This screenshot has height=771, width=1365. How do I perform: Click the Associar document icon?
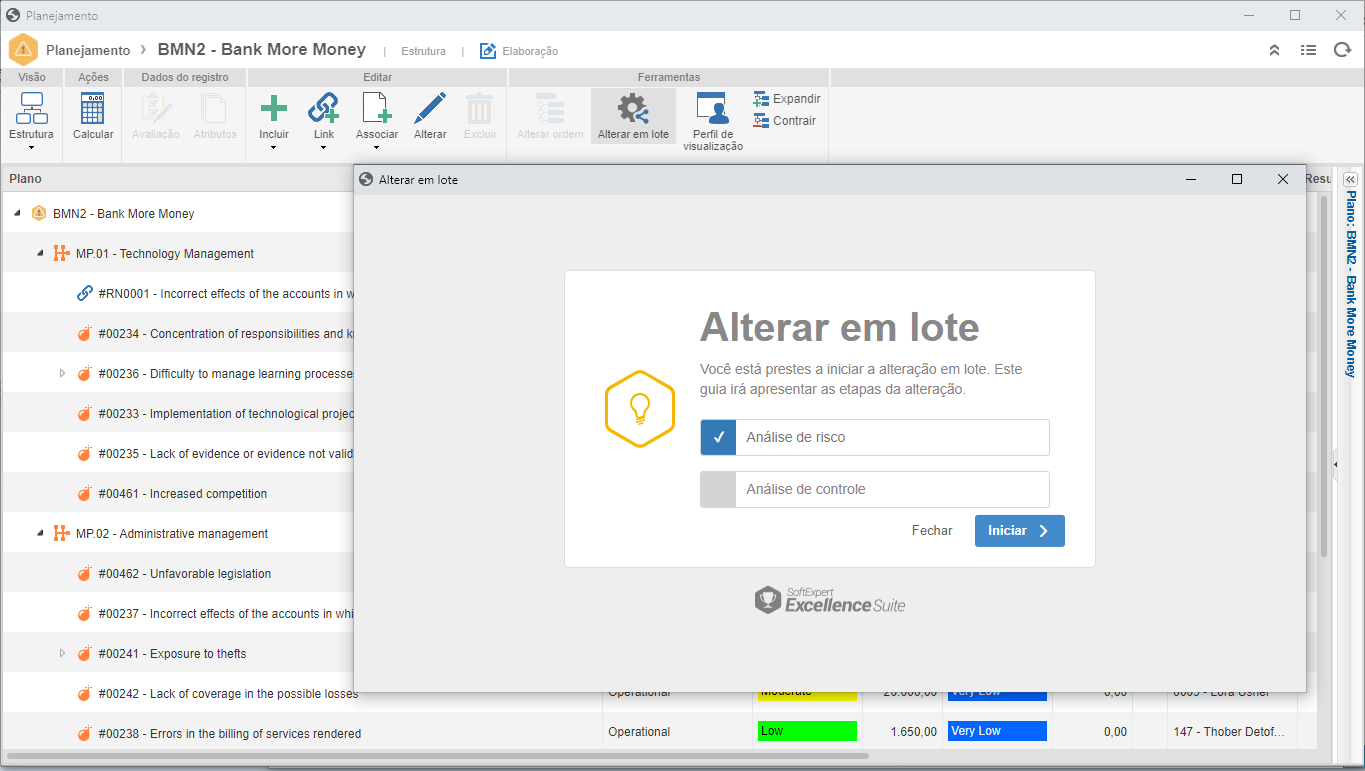tap(376, 108)
